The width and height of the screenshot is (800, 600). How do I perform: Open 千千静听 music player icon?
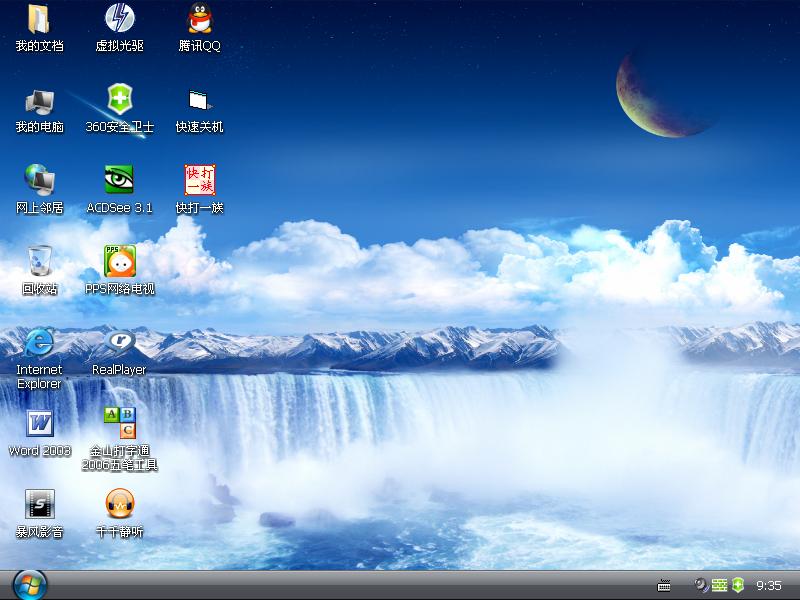(119, 504)
